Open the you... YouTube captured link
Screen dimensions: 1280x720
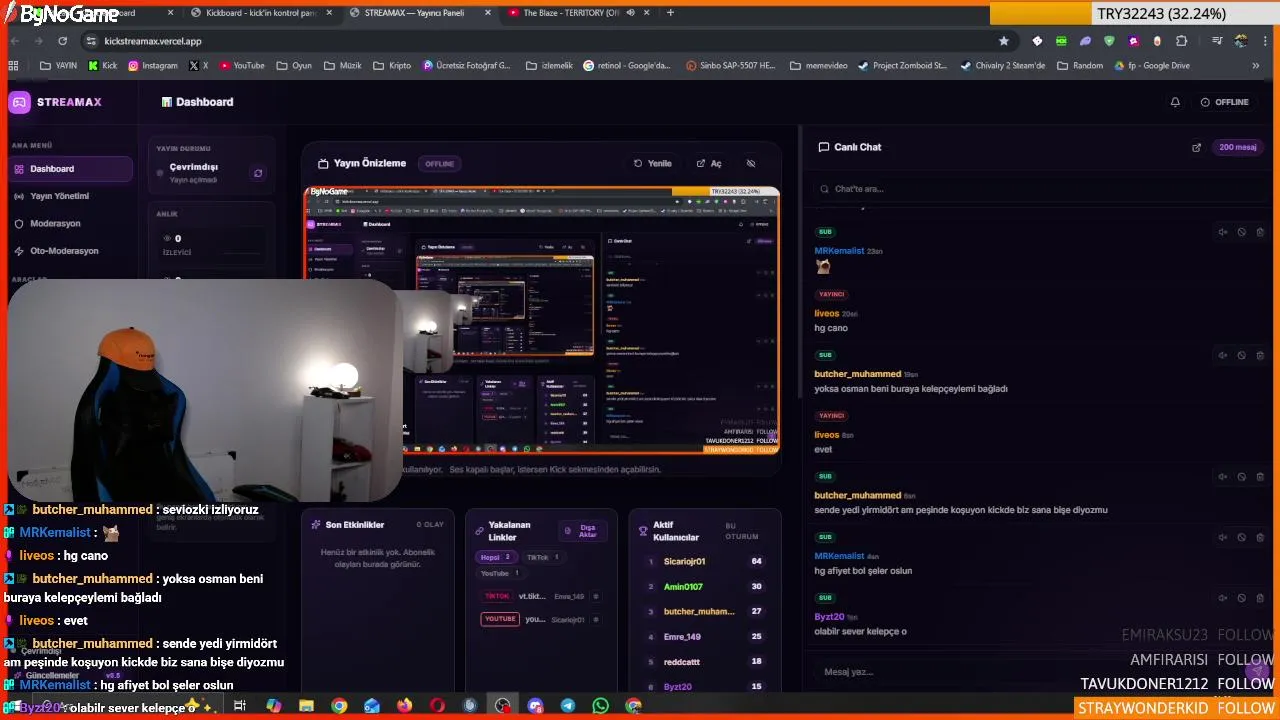point(535,619)
